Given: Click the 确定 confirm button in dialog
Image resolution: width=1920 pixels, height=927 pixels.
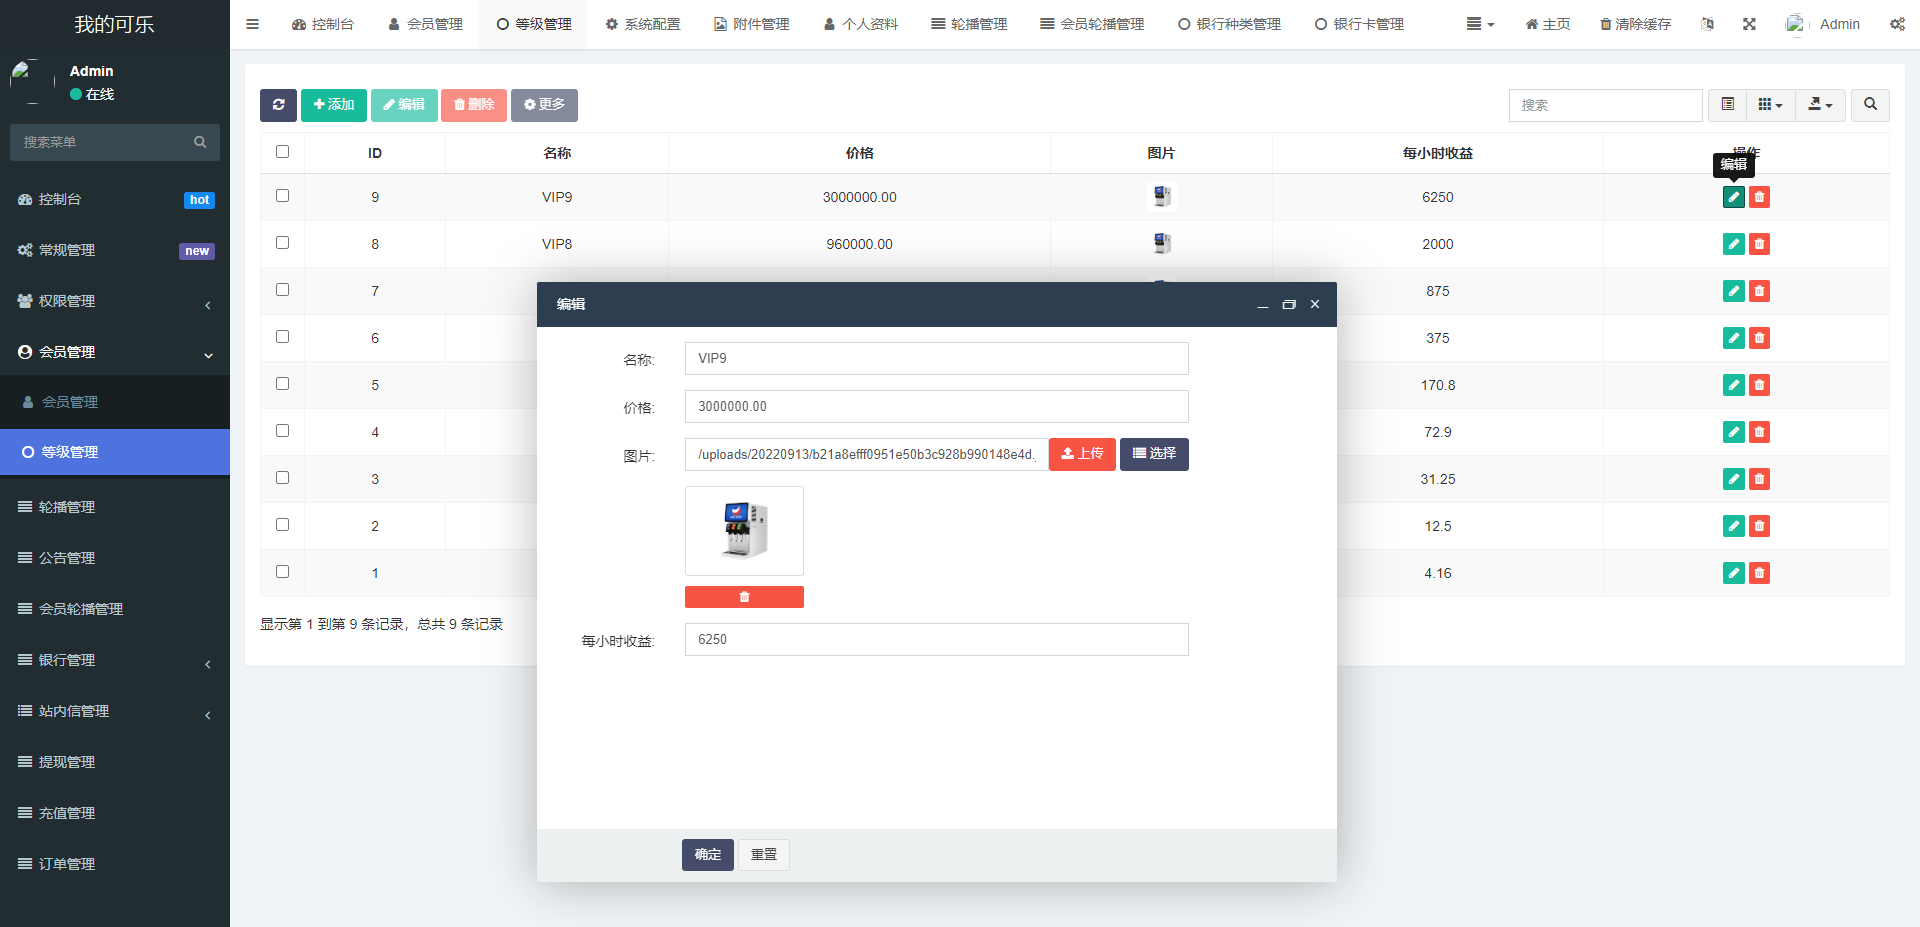Looking at the screenshot, I should click(x=708, y=855).
